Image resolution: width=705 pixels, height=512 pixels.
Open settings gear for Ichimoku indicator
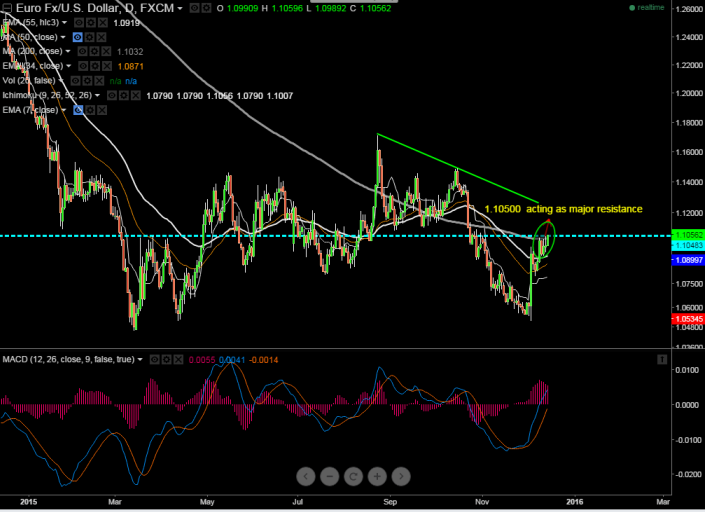click(x=124, y=95)
